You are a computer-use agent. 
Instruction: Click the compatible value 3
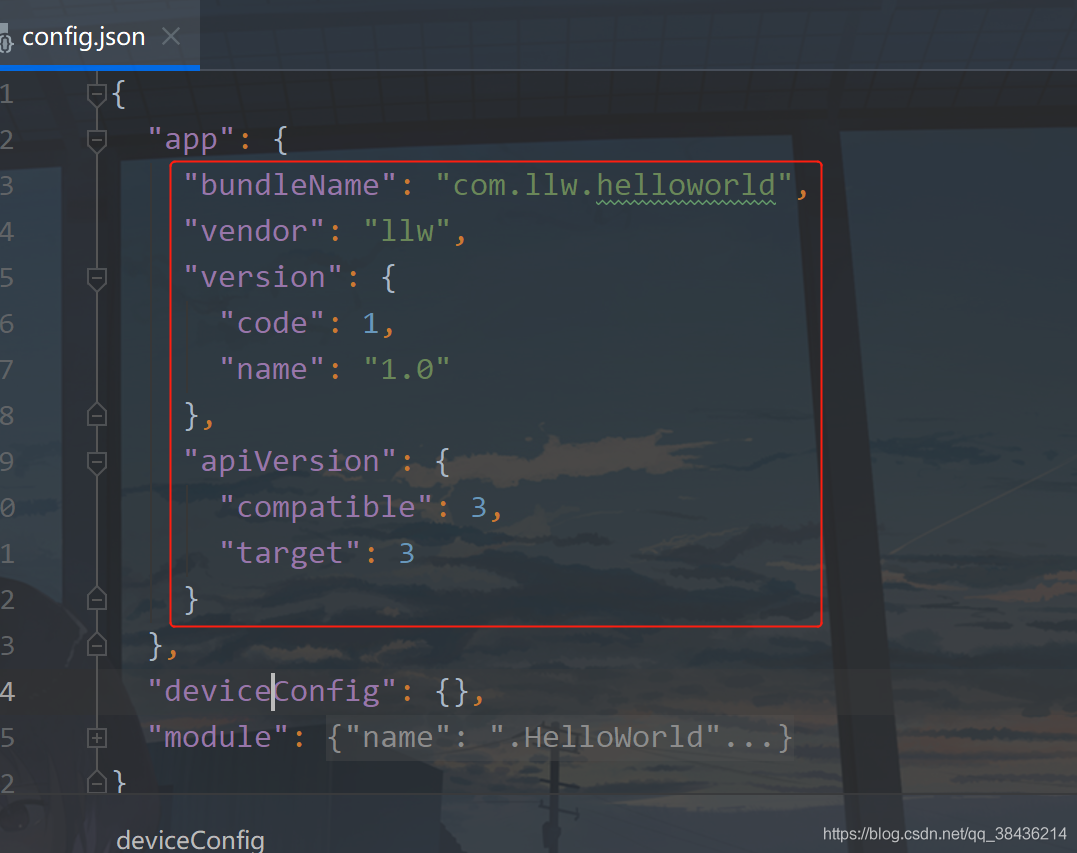[479, 508]
